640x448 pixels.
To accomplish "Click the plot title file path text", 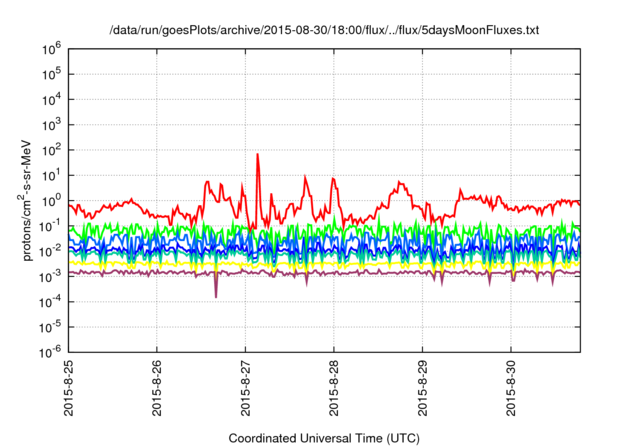I will (324, 30).
